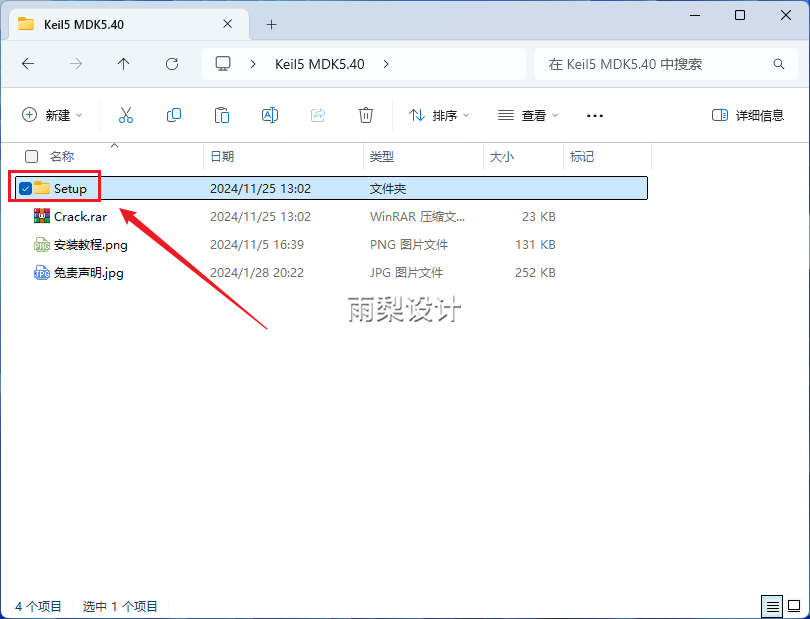The width and height of the screenshot is (810, 619).
Task: Sort by the 标记 column header
Action: pyautogui.click(x=582, y=156)
